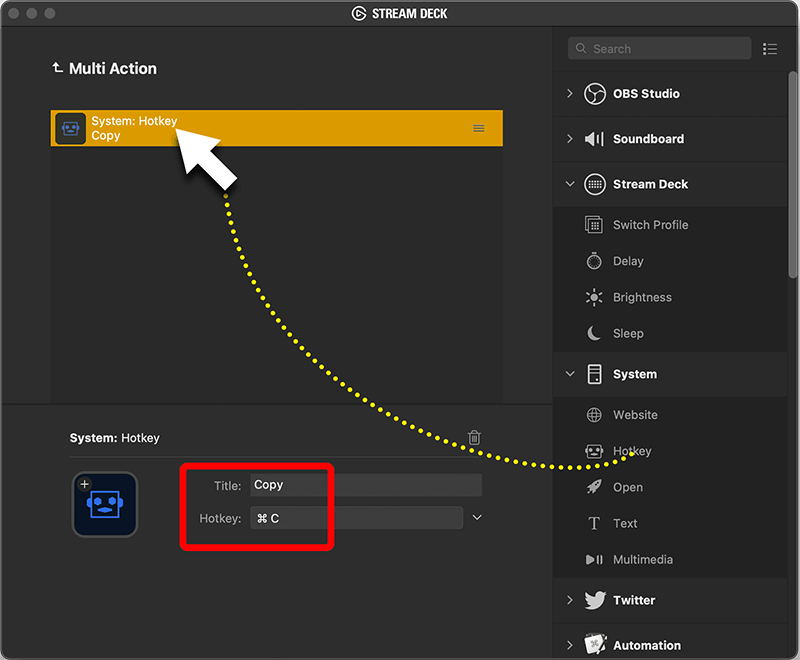Image resolution: width=800 pixels, height=660 pixels.
Task: Delete the action with the trash icon
Action: click(x=474, y=437)
